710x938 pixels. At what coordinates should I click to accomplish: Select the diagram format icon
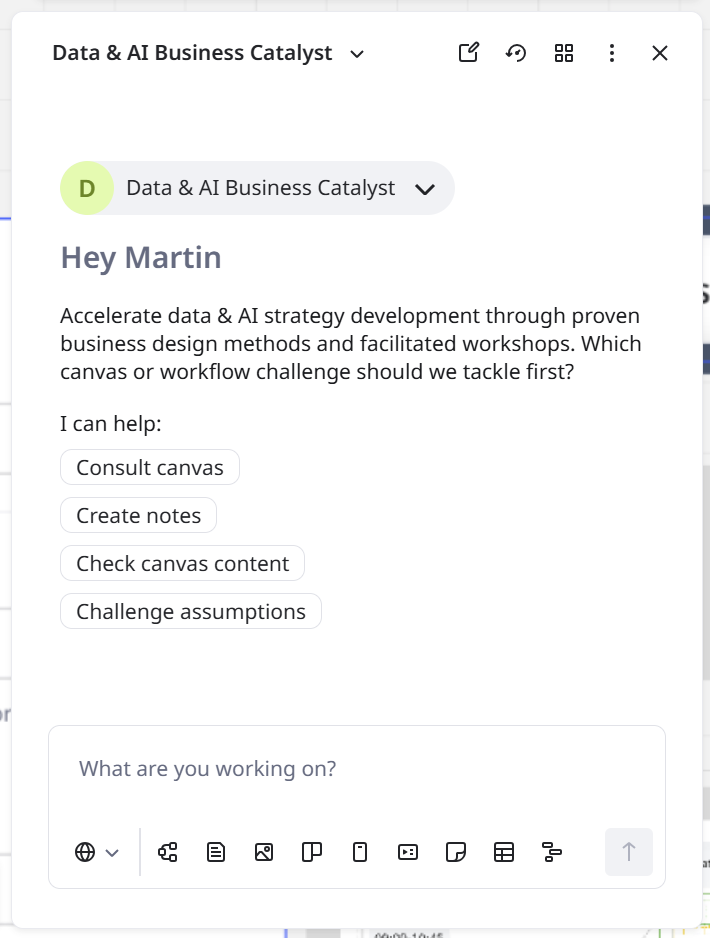tap(168, 852)
